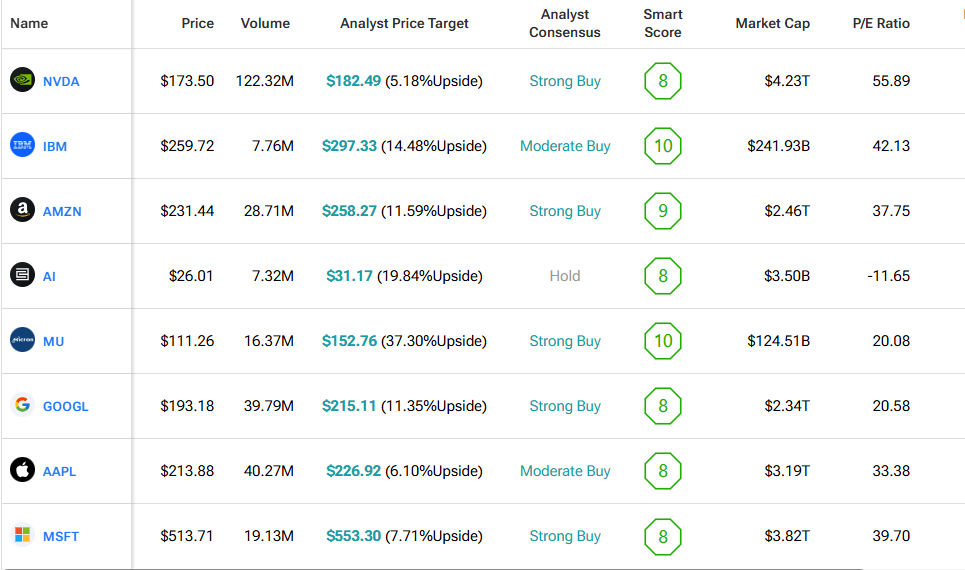Sort by the Name column header
Screen dimensions: 965x570
click(29, 23)
